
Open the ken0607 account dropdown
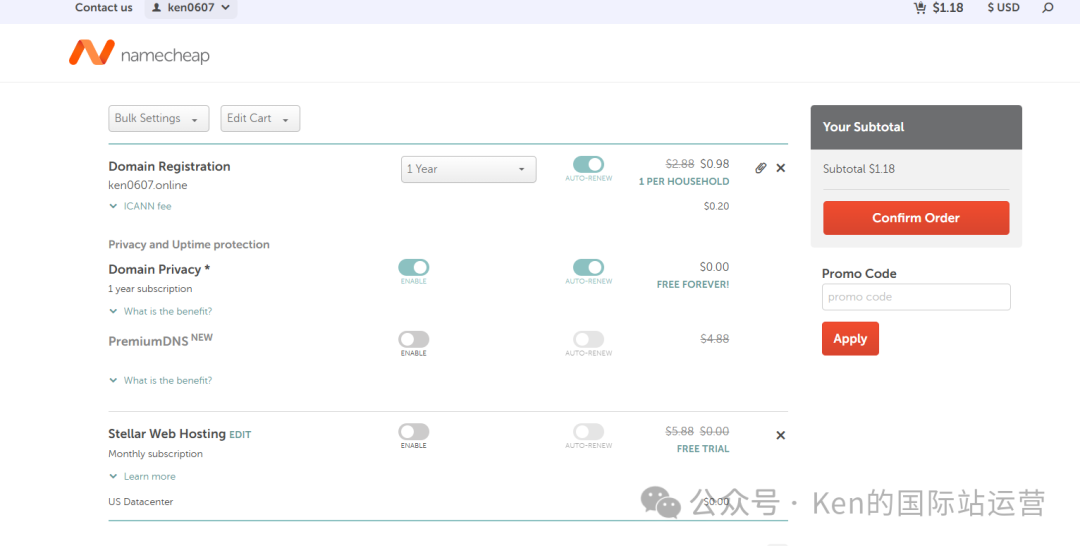[x=191, y=8]
